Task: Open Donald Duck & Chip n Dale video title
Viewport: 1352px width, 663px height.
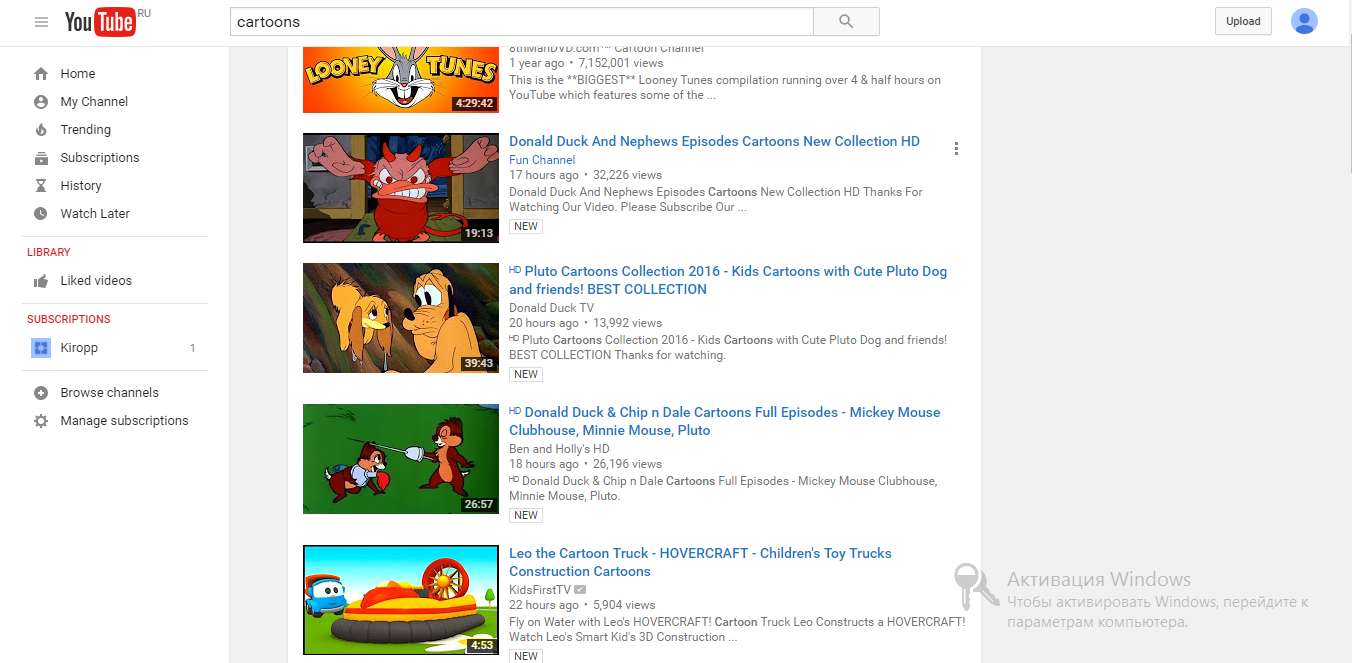Action: (725, 421)
